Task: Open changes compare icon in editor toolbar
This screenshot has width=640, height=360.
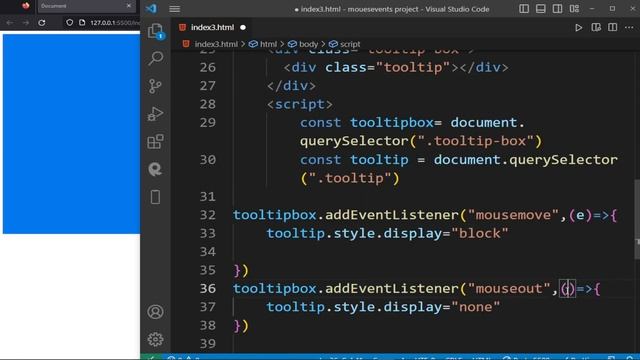Action: (596, 27)
